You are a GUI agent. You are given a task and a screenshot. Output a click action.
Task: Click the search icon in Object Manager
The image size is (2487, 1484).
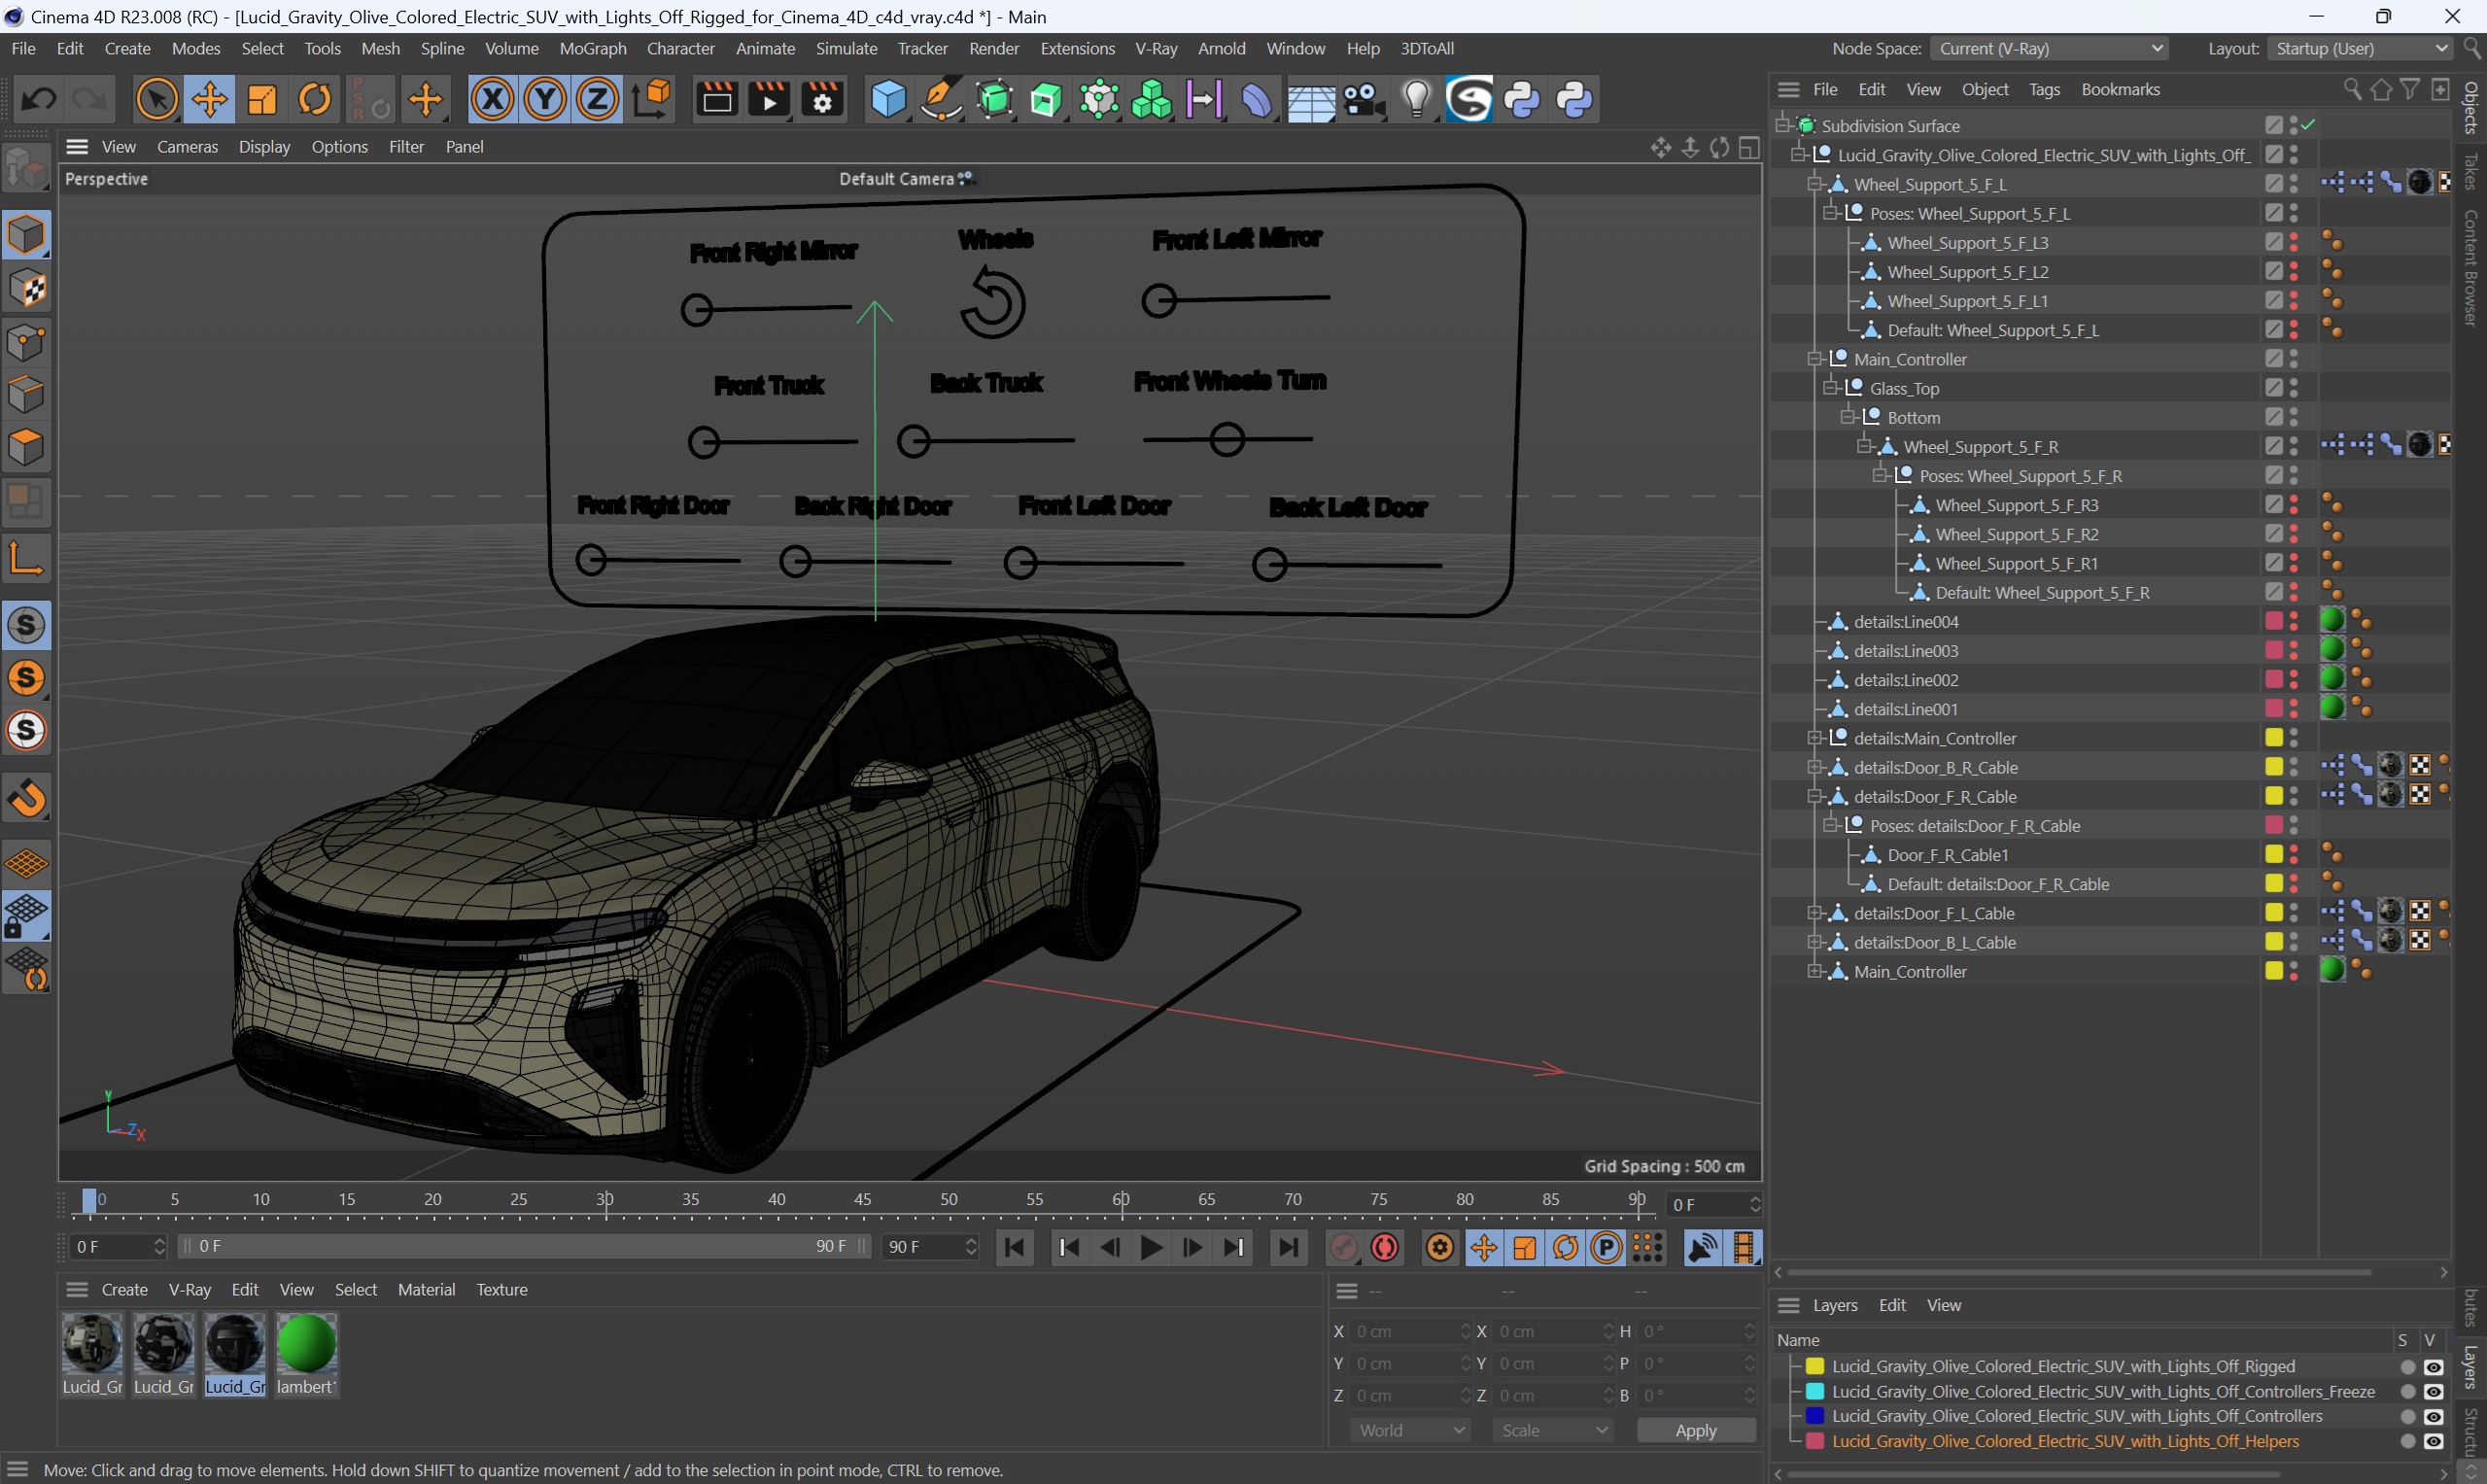(x=2351, y=90)
